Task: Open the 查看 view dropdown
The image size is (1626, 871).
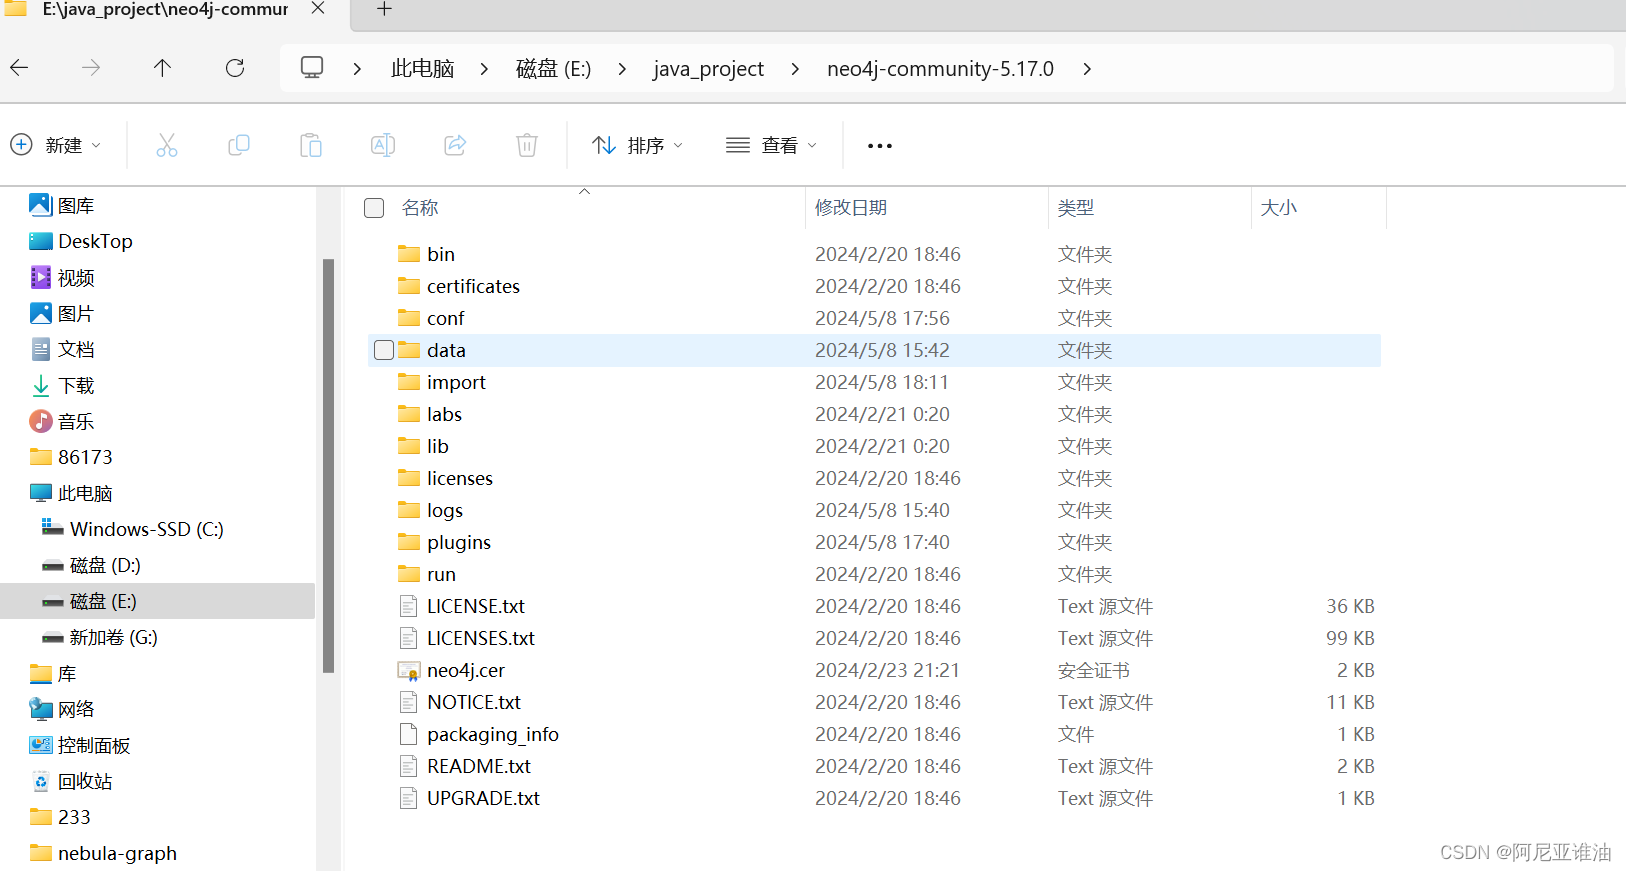Action: pos(772,145)
